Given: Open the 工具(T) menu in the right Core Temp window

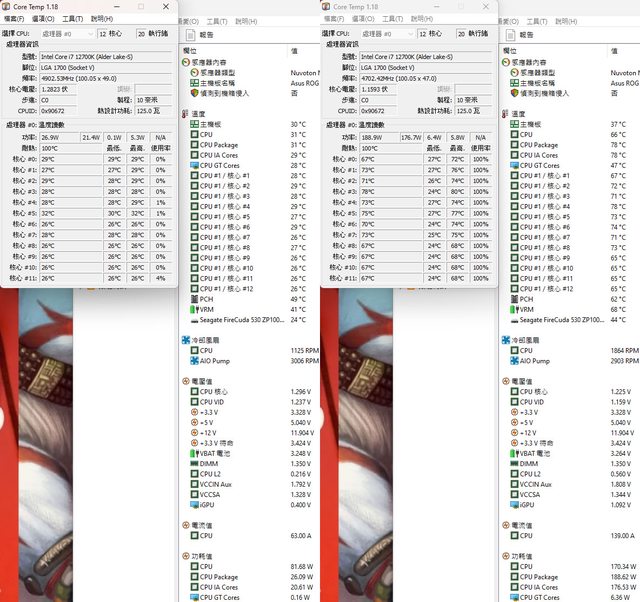Looking at the screenshot, I should (x=392, y=19).
